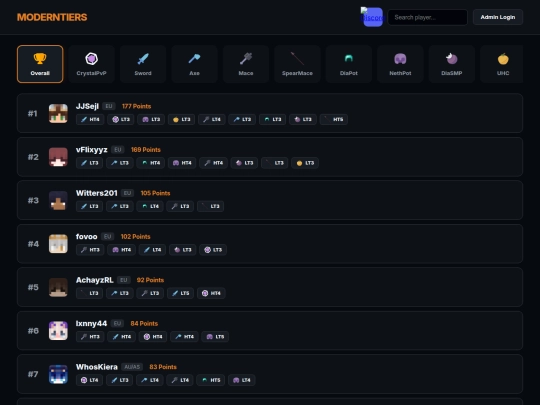Click WhosKiera's crystal LT4 badge
Screen dimensions: 540x405
pyautogui.click(x=90, y=380)
